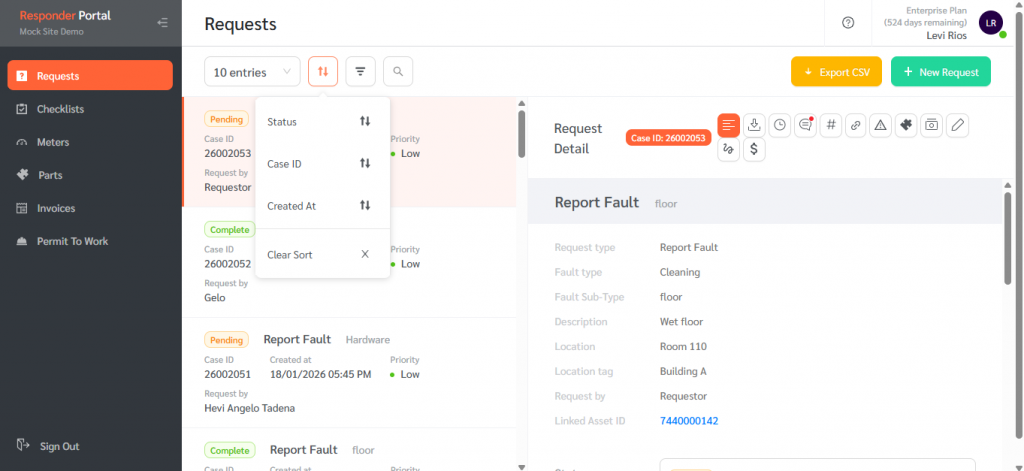The height and width of the screenshot is (471, 1024).
Task: Click the warning triangle icon
Action: (x=880, y=125)
